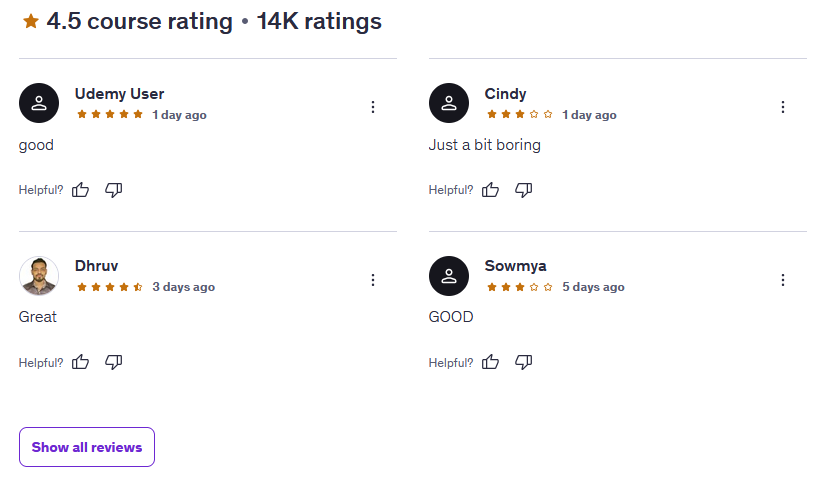Click Cindy's default avatar icon
820x480 pixels.
449,103
